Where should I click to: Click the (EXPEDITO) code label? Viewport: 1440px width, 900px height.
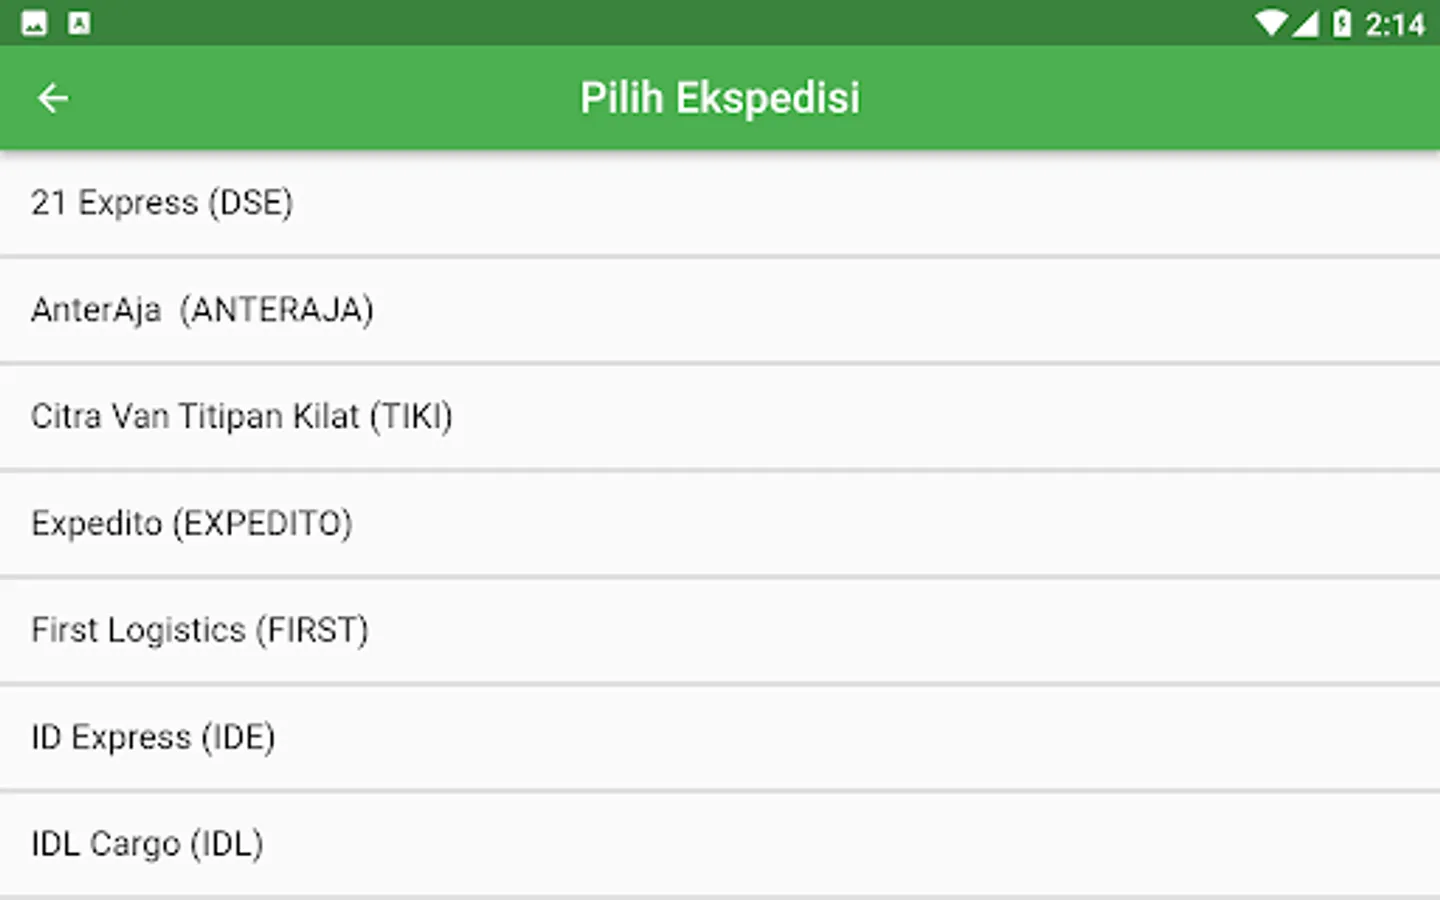263,523
